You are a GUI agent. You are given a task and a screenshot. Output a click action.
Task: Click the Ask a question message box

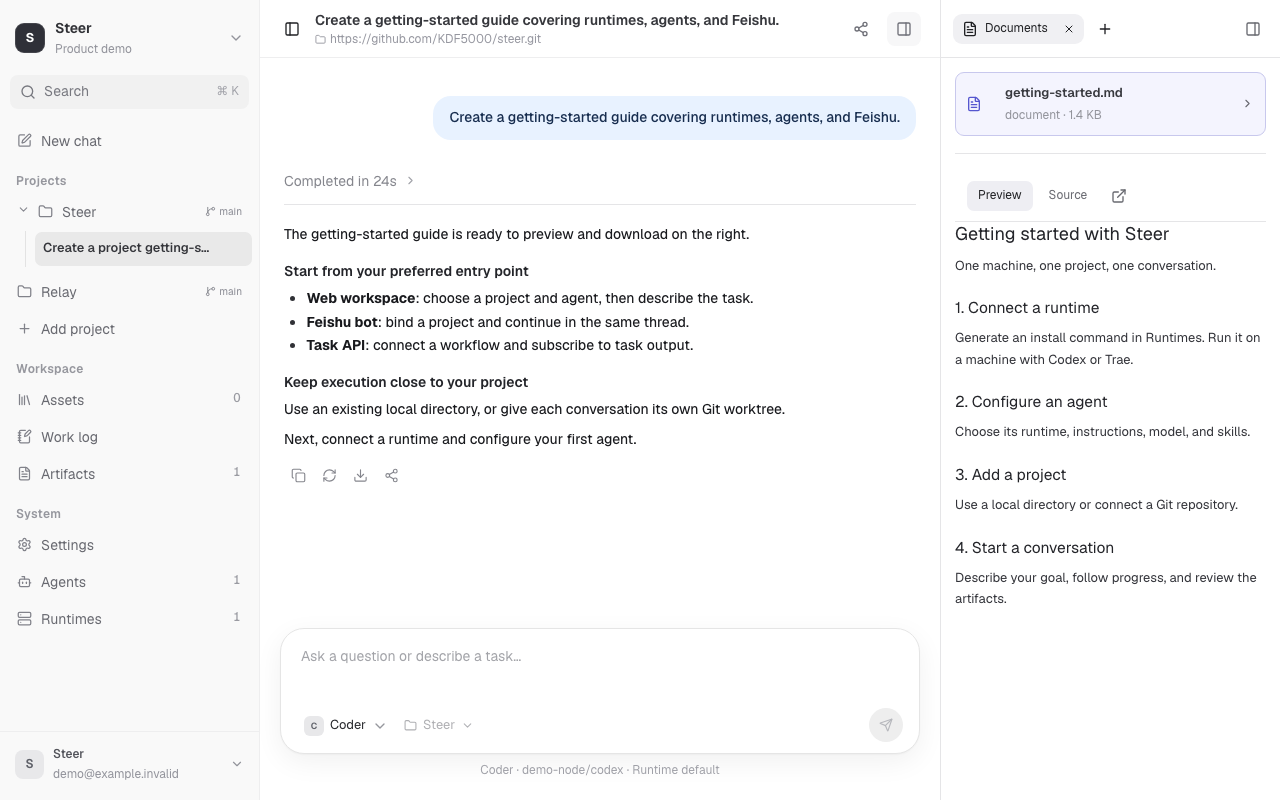pos(600,657)
